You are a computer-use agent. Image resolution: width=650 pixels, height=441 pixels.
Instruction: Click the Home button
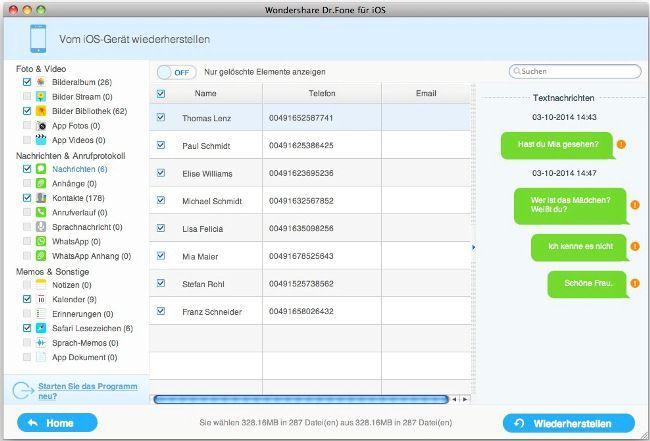pyautogui.click(x=57, y=423)
